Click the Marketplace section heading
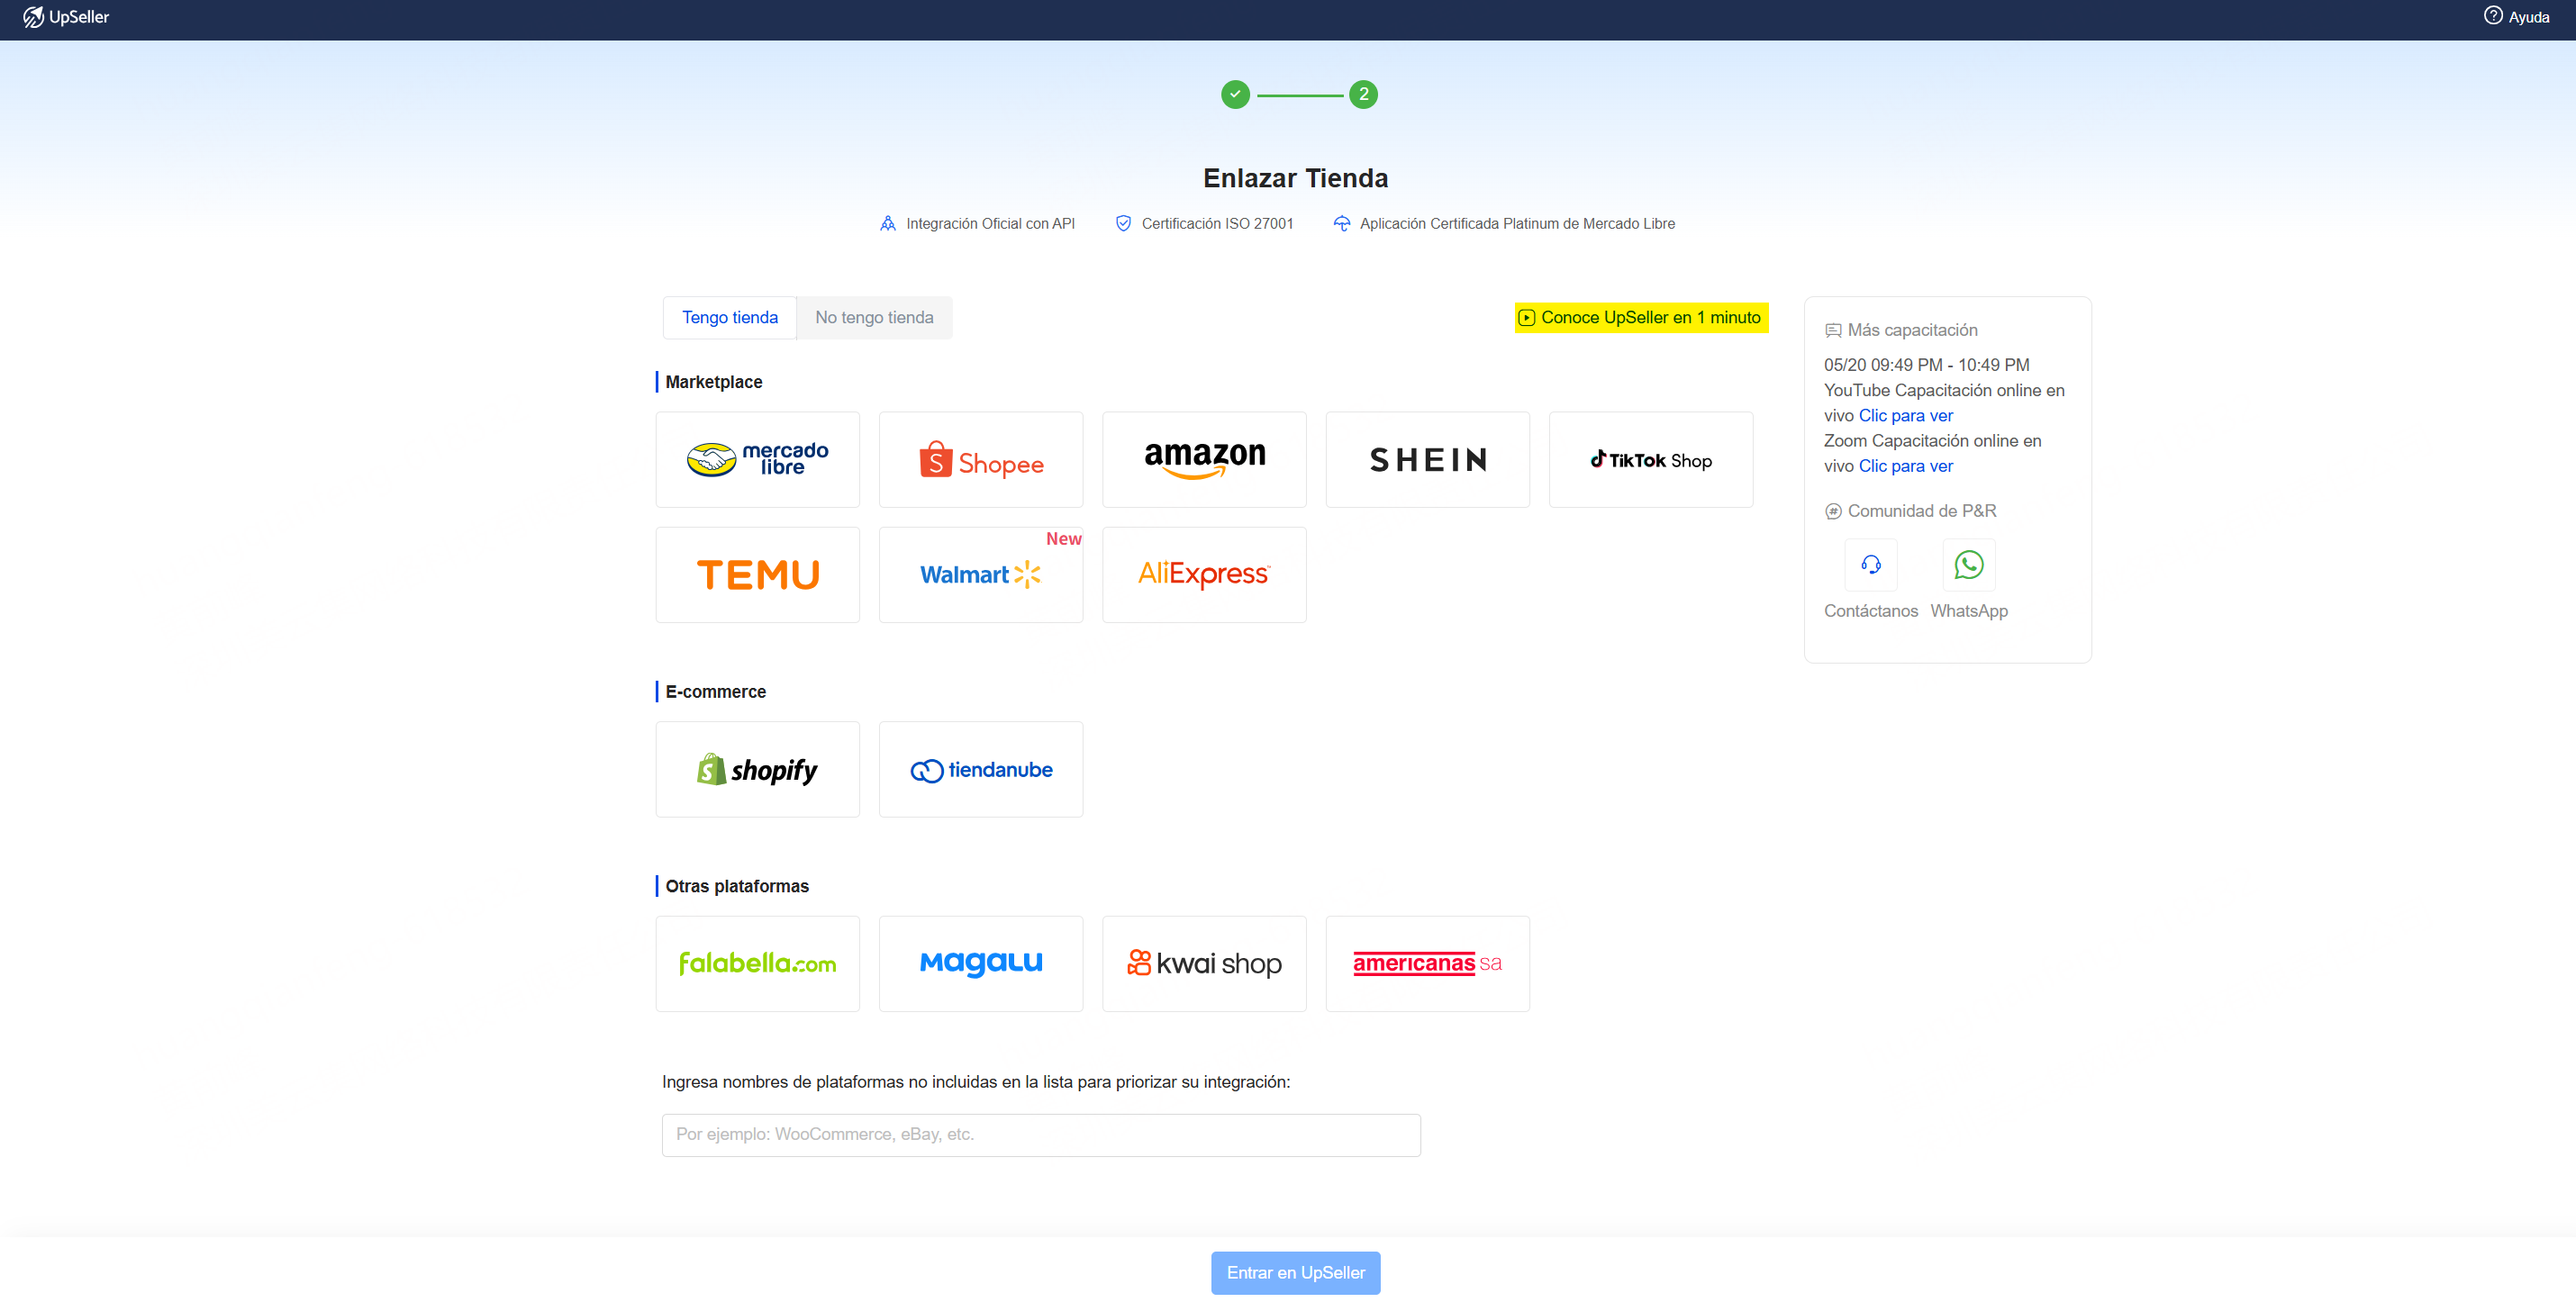The height and width of the screenshot is (1302, 2576). coord(713,382)
